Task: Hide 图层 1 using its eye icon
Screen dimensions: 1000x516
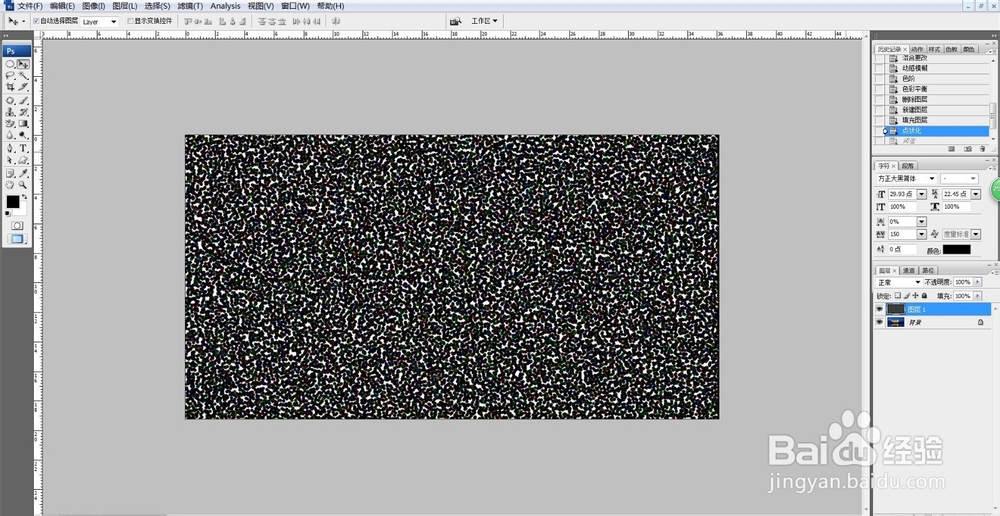Action: [x=879, y=309]
